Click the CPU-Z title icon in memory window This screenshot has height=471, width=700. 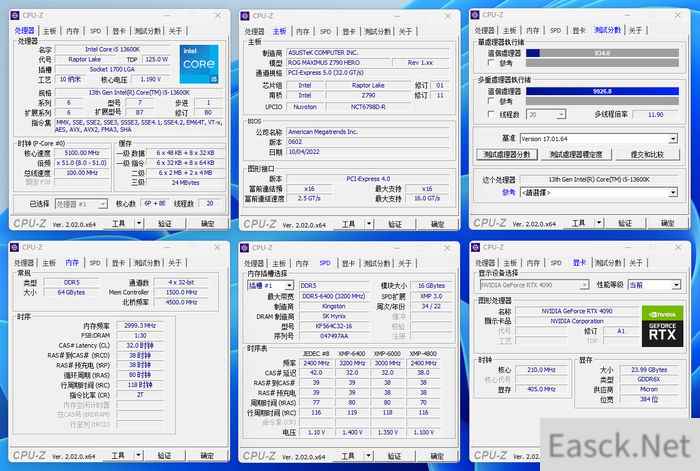coord(14,247)
